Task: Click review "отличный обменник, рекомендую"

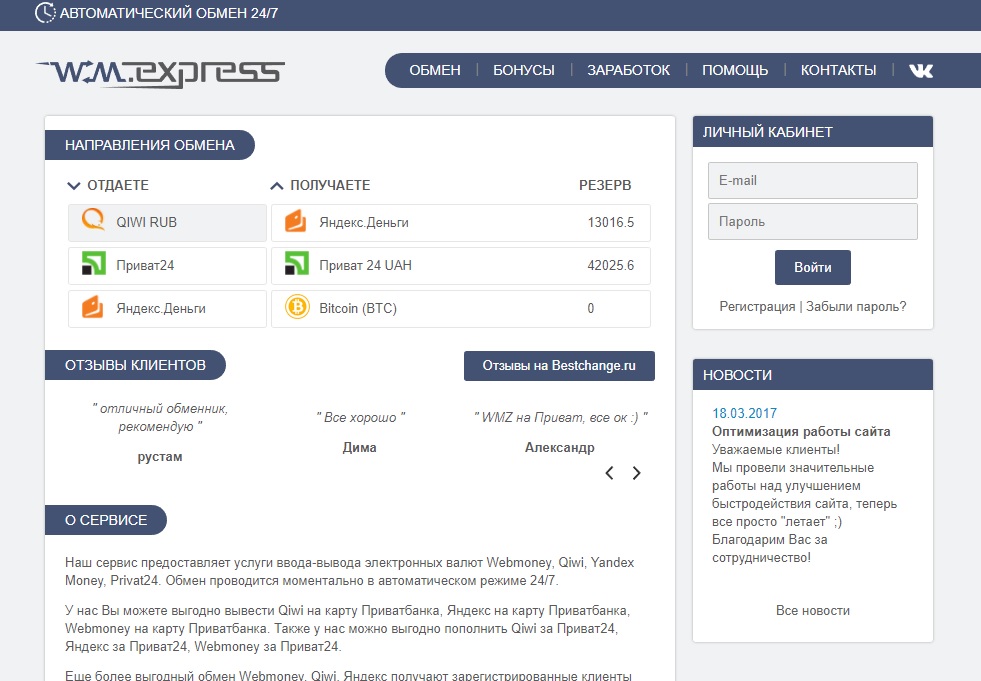Action: click(x=160, y=417)
